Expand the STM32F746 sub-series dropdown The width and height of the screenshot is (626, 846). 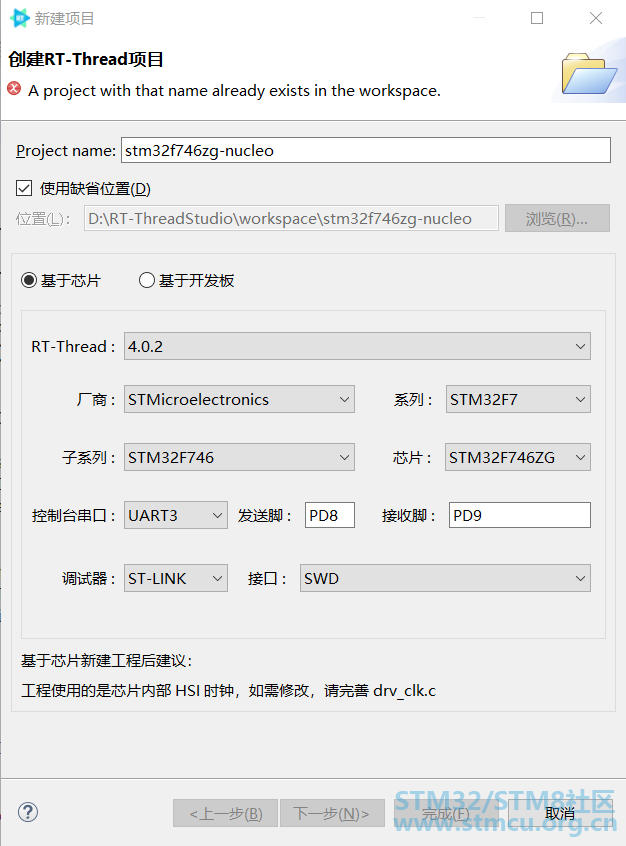pyautogui.click(x=239, y=458)
